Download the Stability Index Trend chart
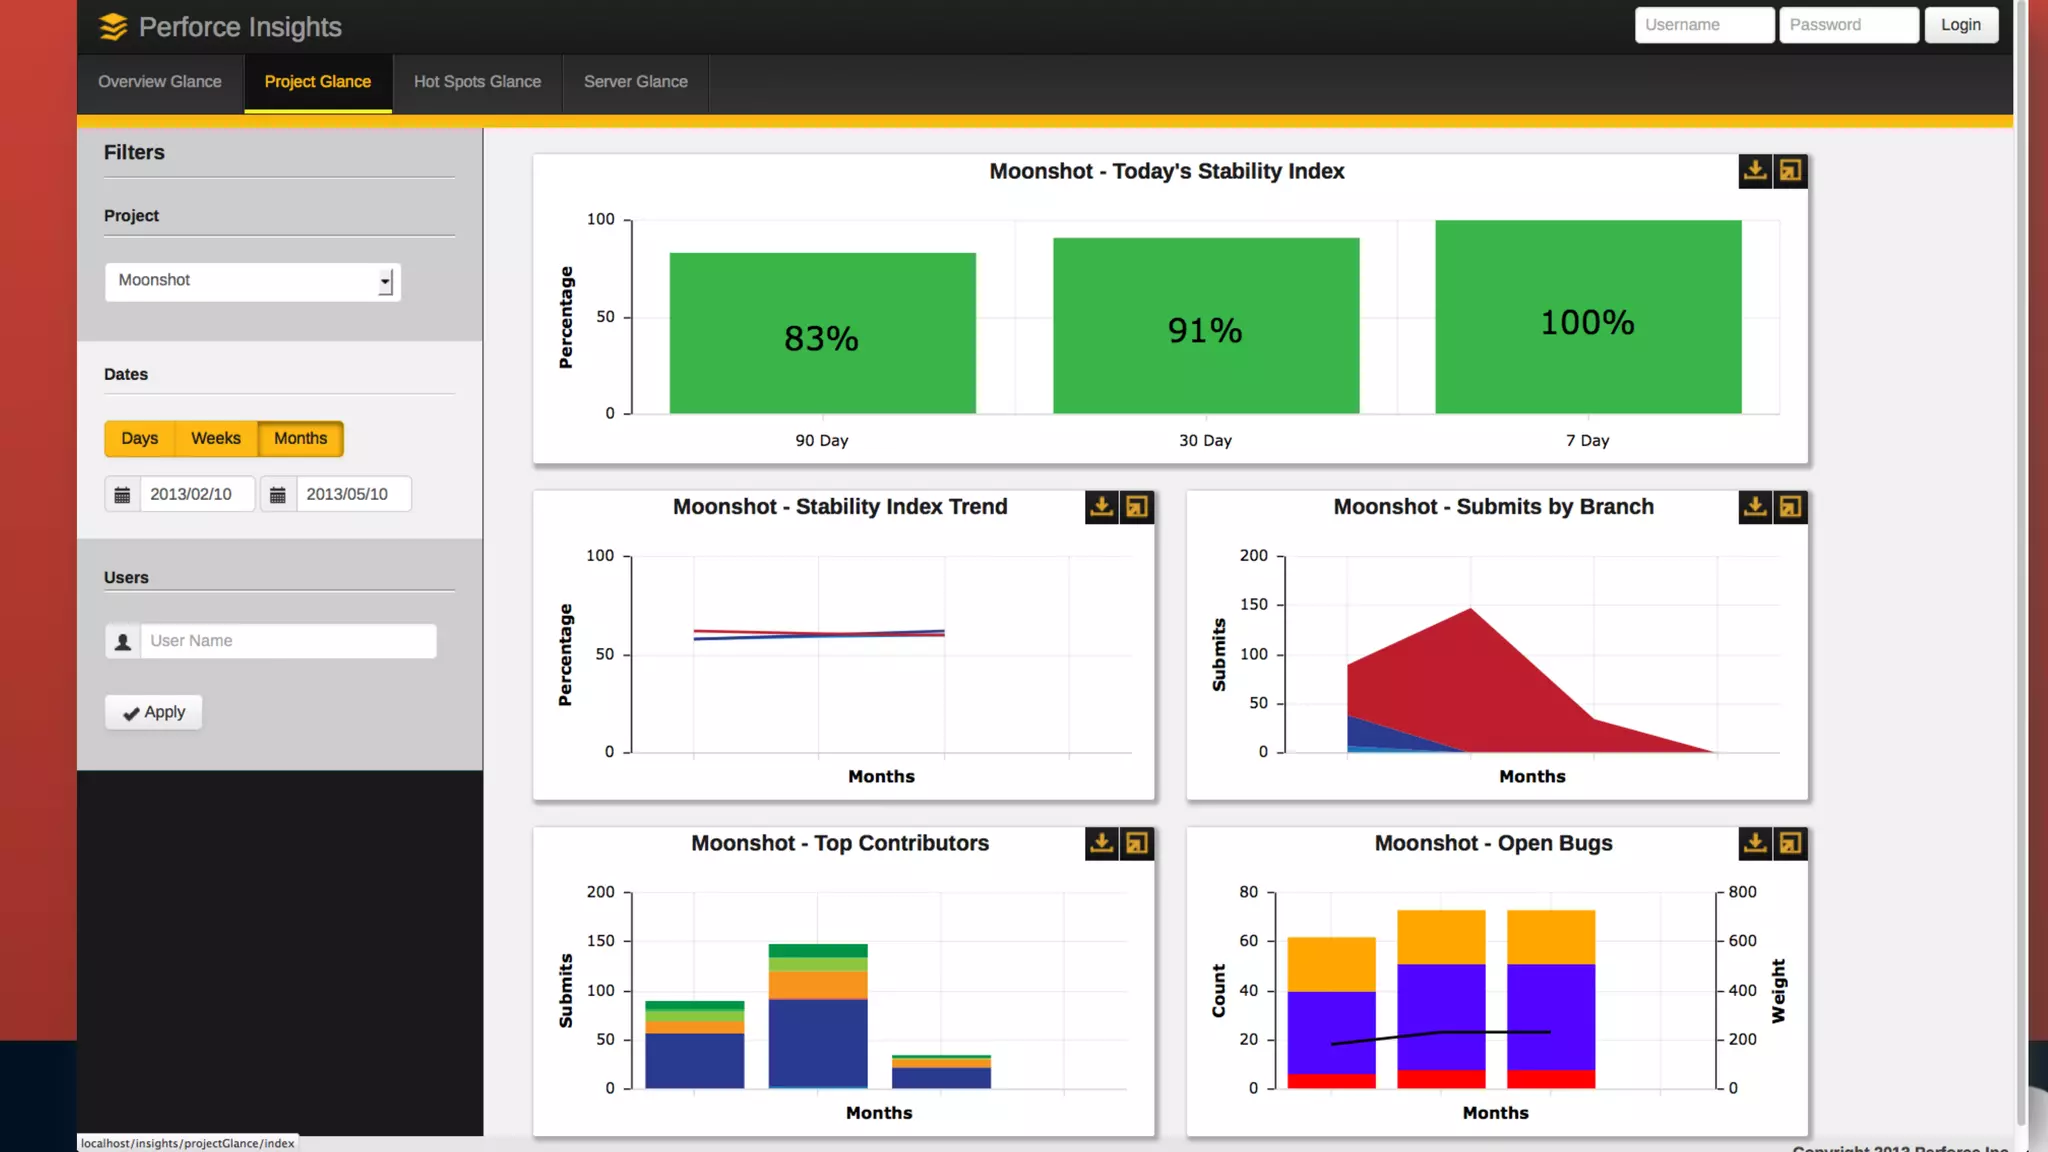 pyautogui.click(x=1101, y=507)
